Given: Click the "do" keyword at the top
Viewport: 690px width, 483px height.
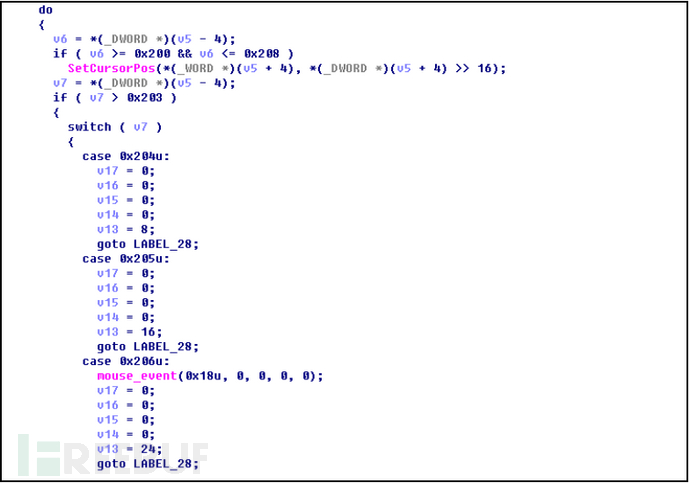Looking at the screenshot, I should point(45,10).
